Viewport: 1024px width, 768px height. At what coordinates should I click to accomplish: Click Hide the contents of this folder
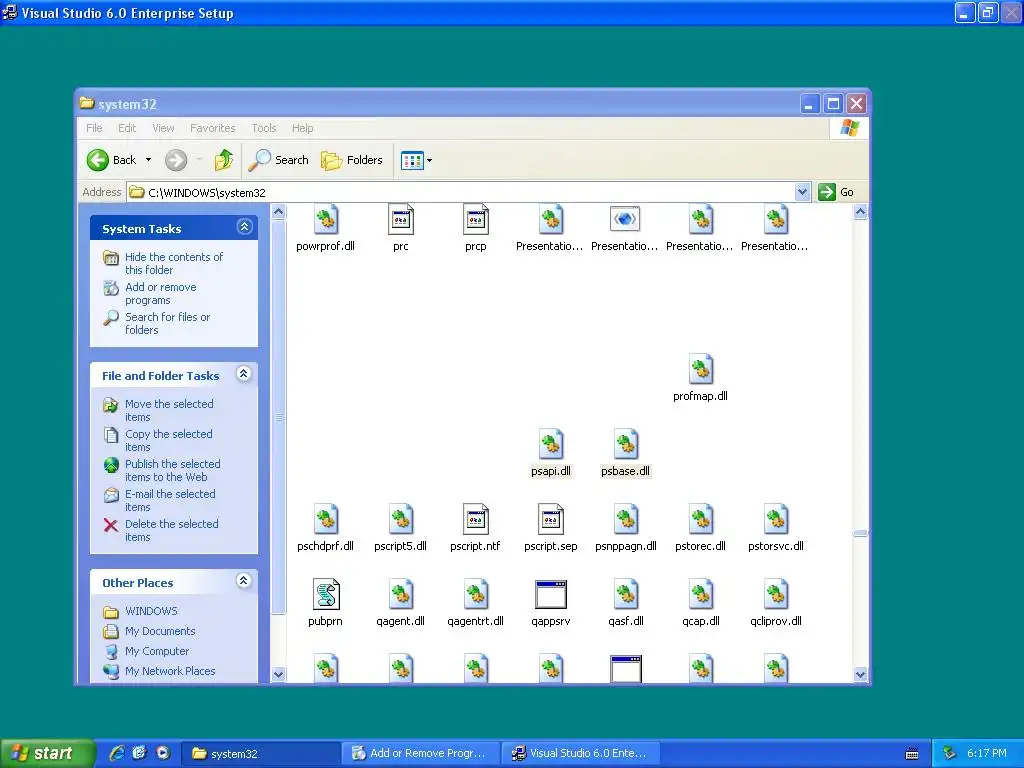[x=174, y=263]
